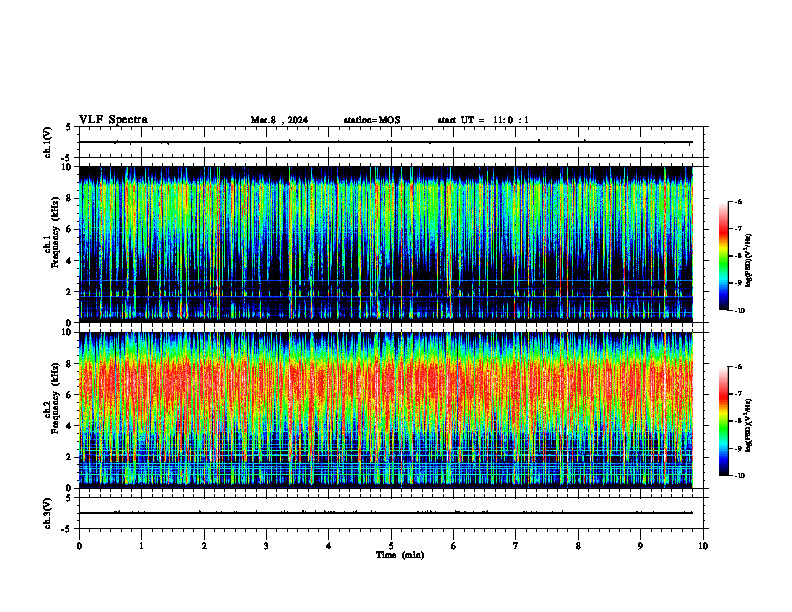The image size is (792, 612).
Task: Click the ch.2 frequency axis "4" tick label
Action: click(x=70, y=426)
